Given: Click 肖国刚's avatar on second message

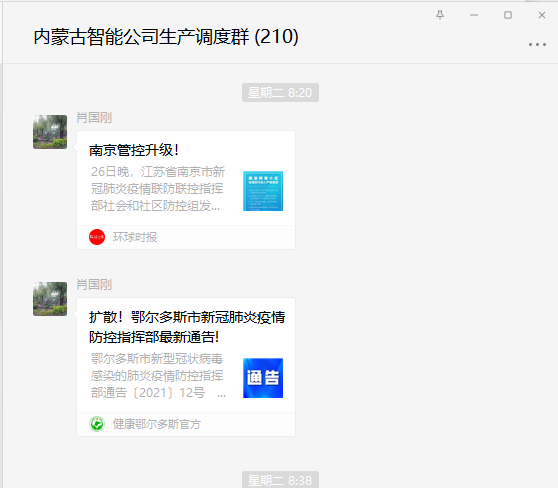Looking at the screenshot, I should click(x=50, y=299).
